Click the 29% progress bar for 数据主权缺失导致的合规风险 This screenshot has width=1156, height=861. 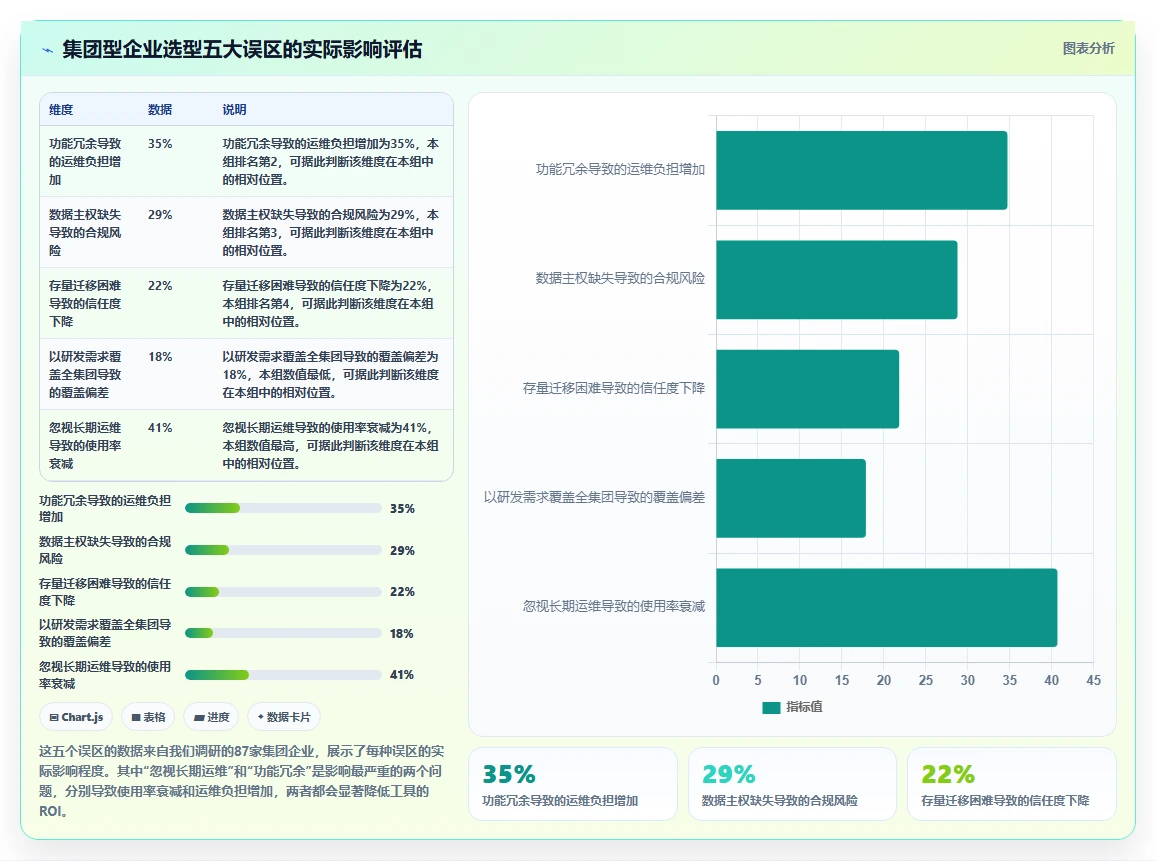[x=283, y=550]
